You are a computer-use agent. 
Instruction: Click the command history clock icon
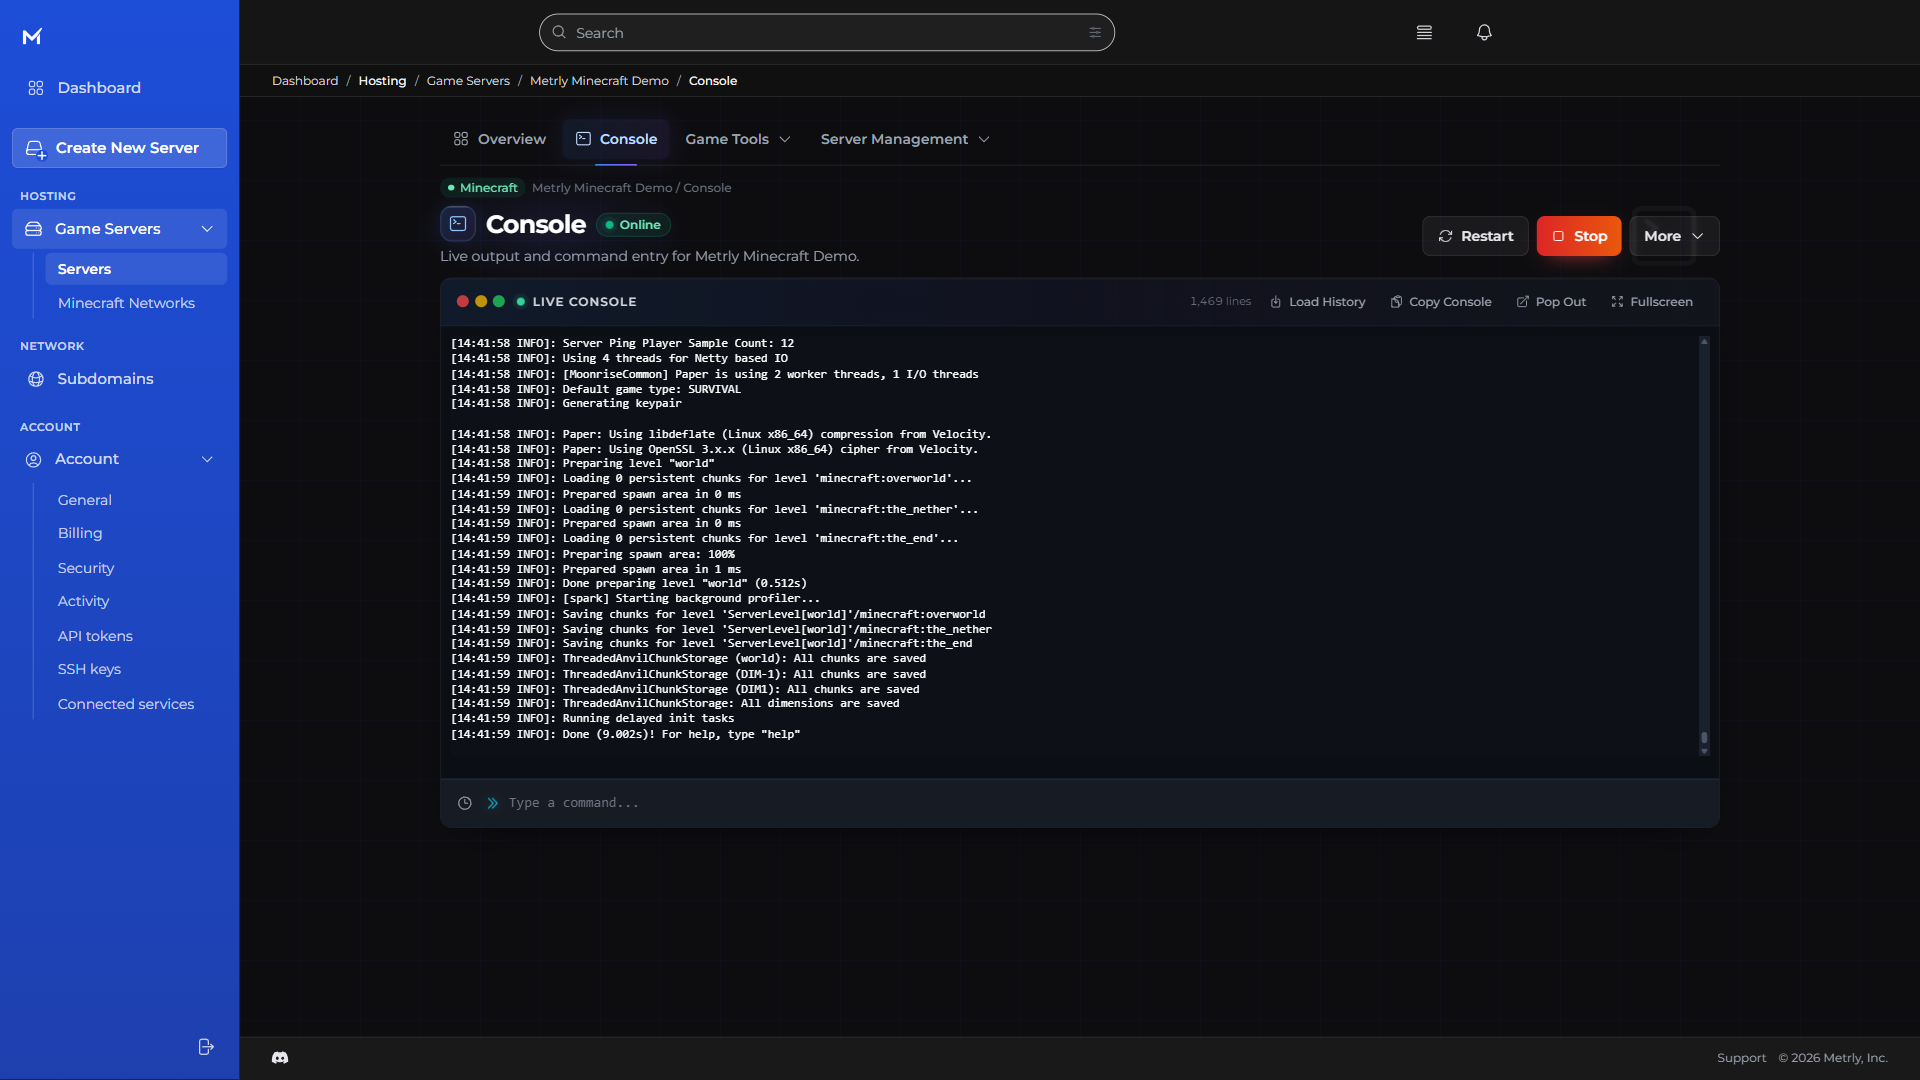pyautogui.click(x=465, y=803)
